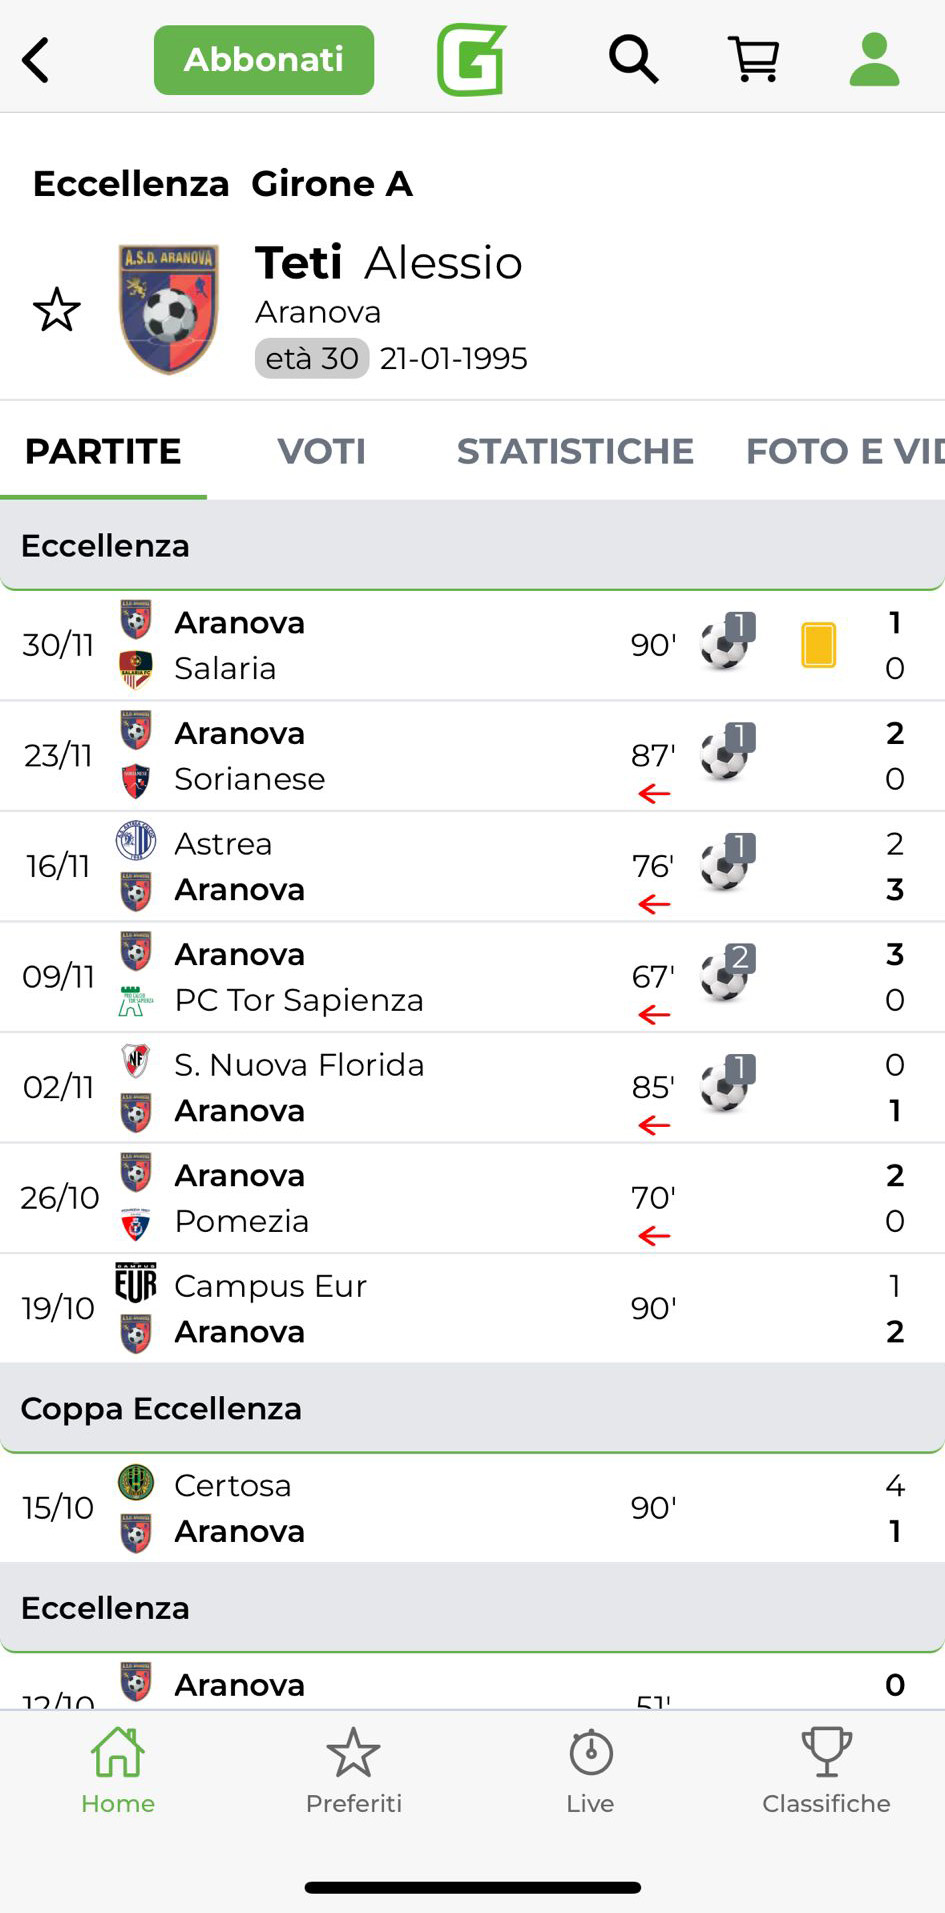
Task: Open Classifiche trophy in bottom navigation
Action: [x=826, y=1771]
